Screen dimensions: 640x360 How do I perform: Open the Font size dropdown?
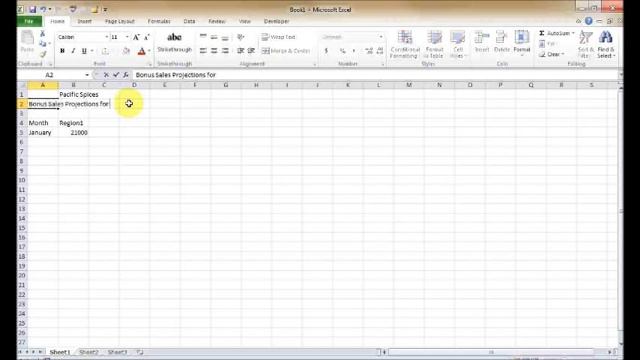127,37
